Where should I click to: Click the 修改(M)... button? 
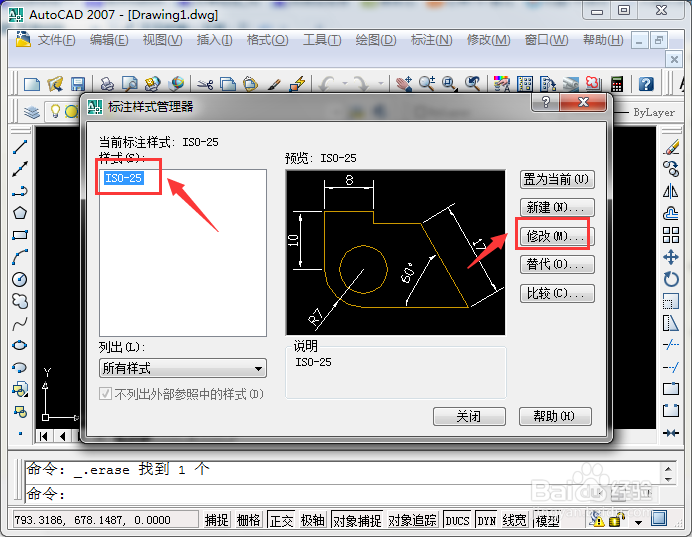pos(557,236)
